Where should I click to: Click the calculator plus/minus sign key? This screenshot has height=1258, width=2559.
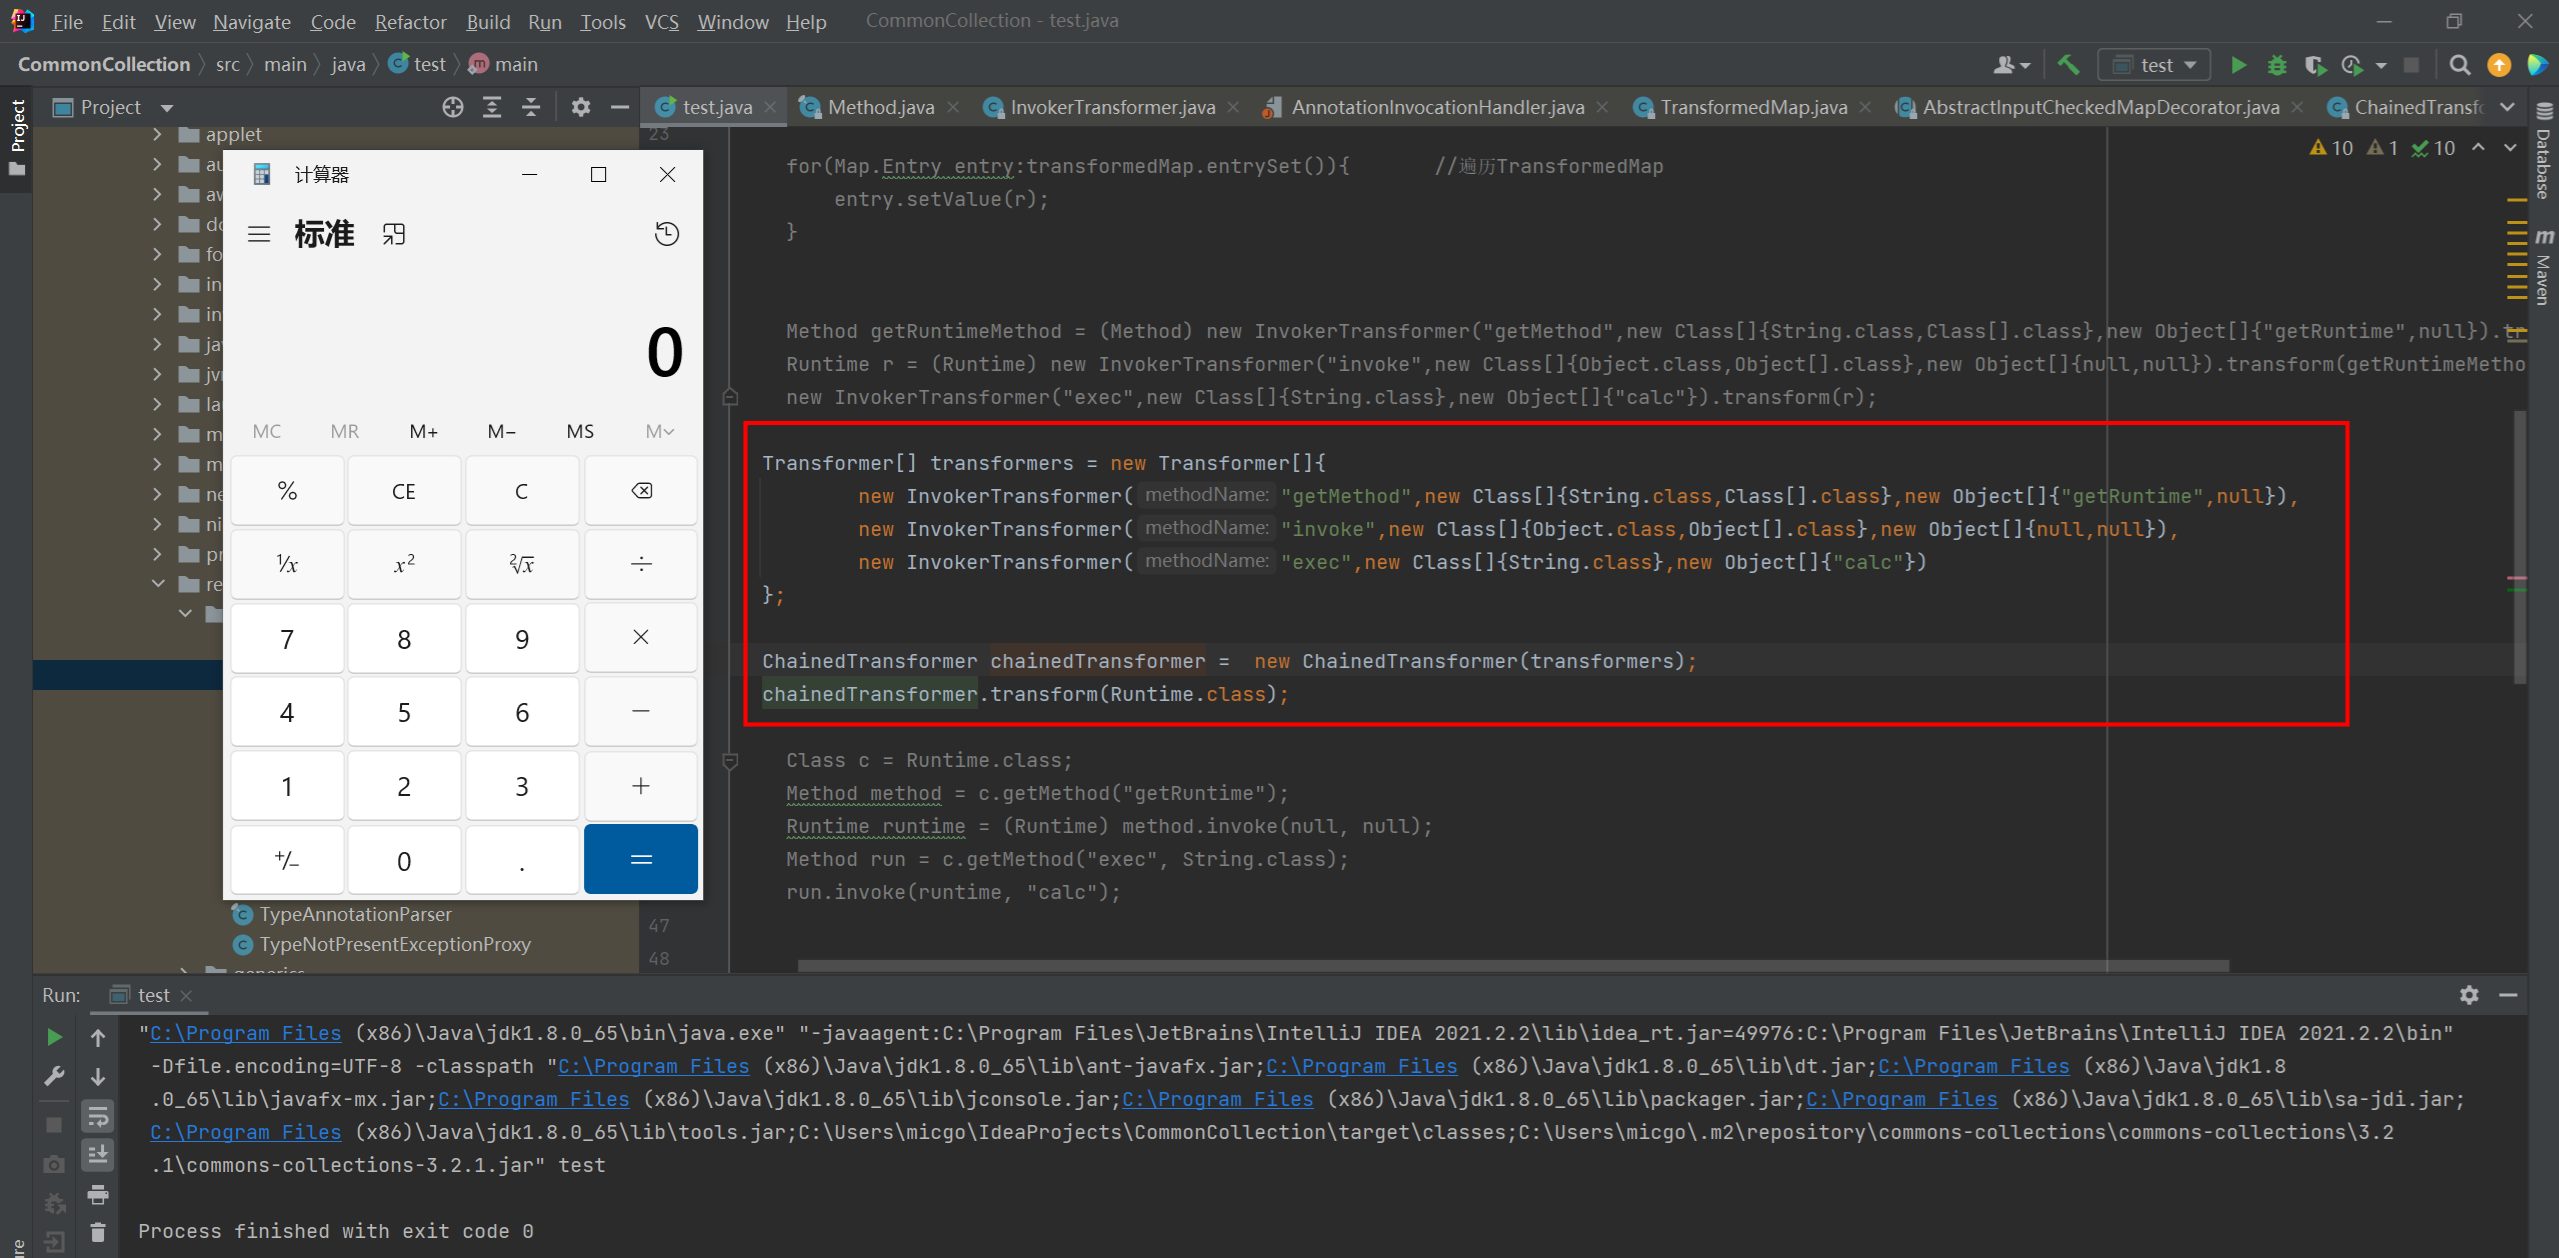tap(287, 859)
